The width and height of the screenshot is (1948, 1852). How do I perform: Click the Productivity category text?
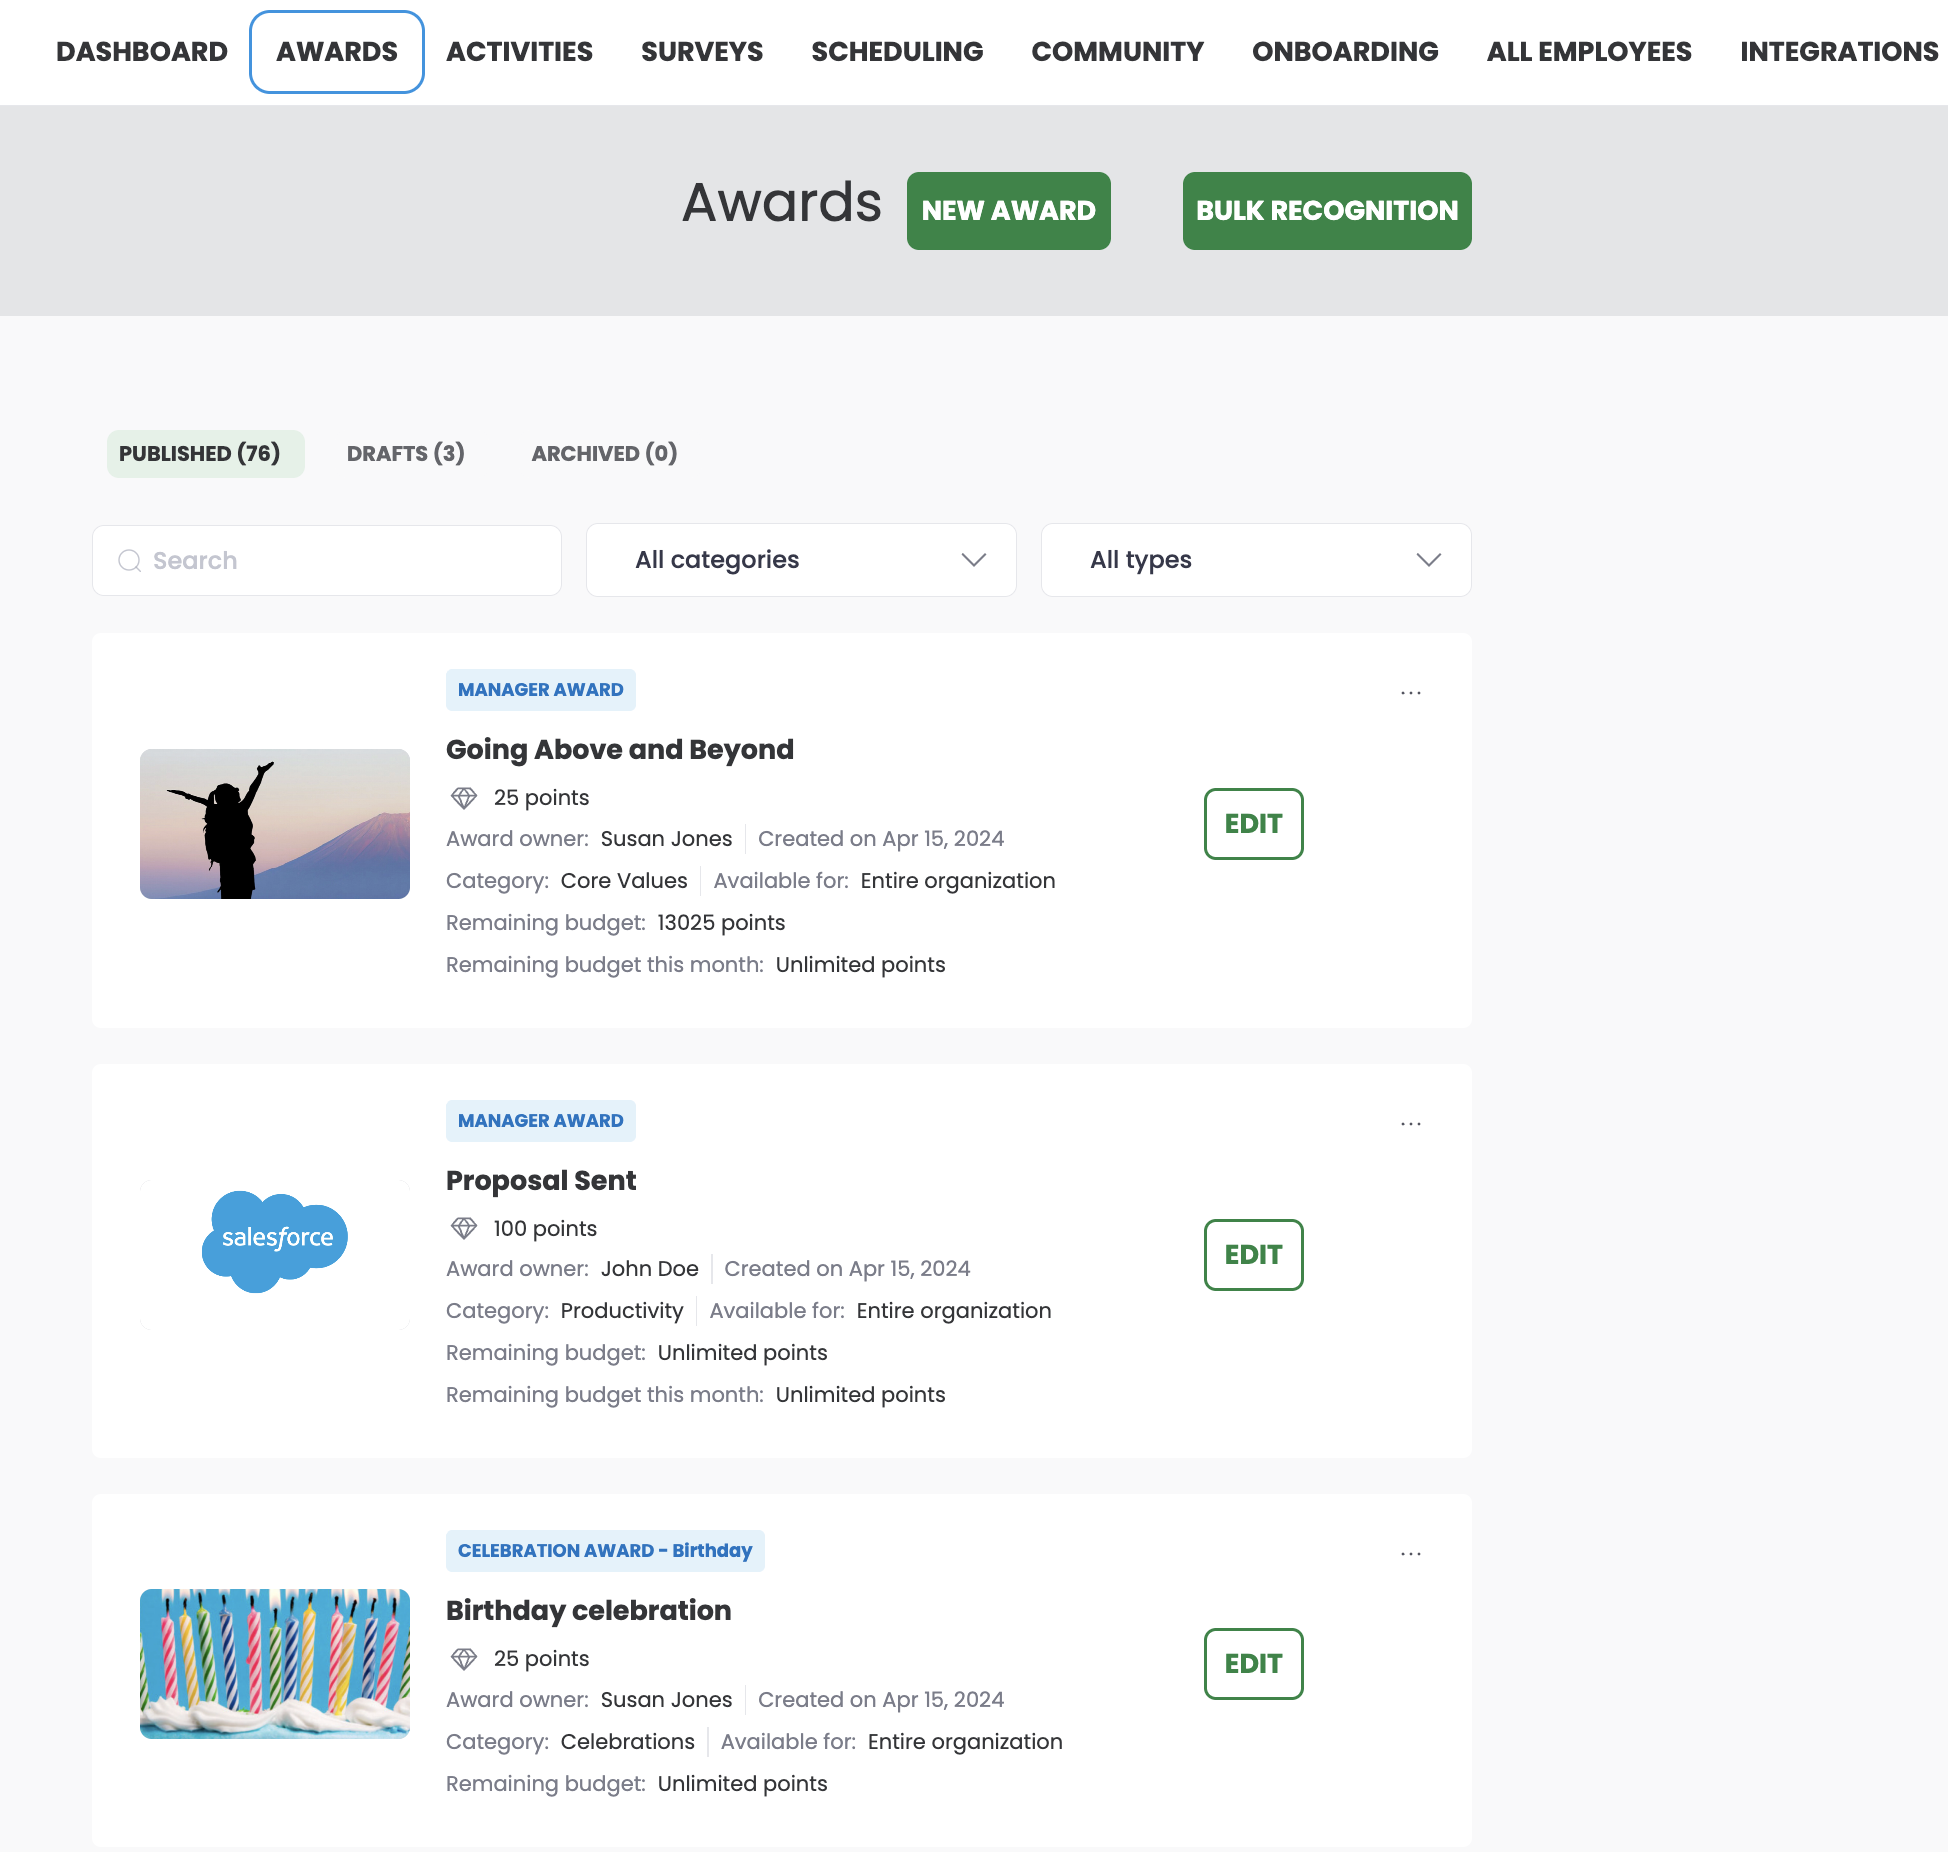click(622, 1311)
